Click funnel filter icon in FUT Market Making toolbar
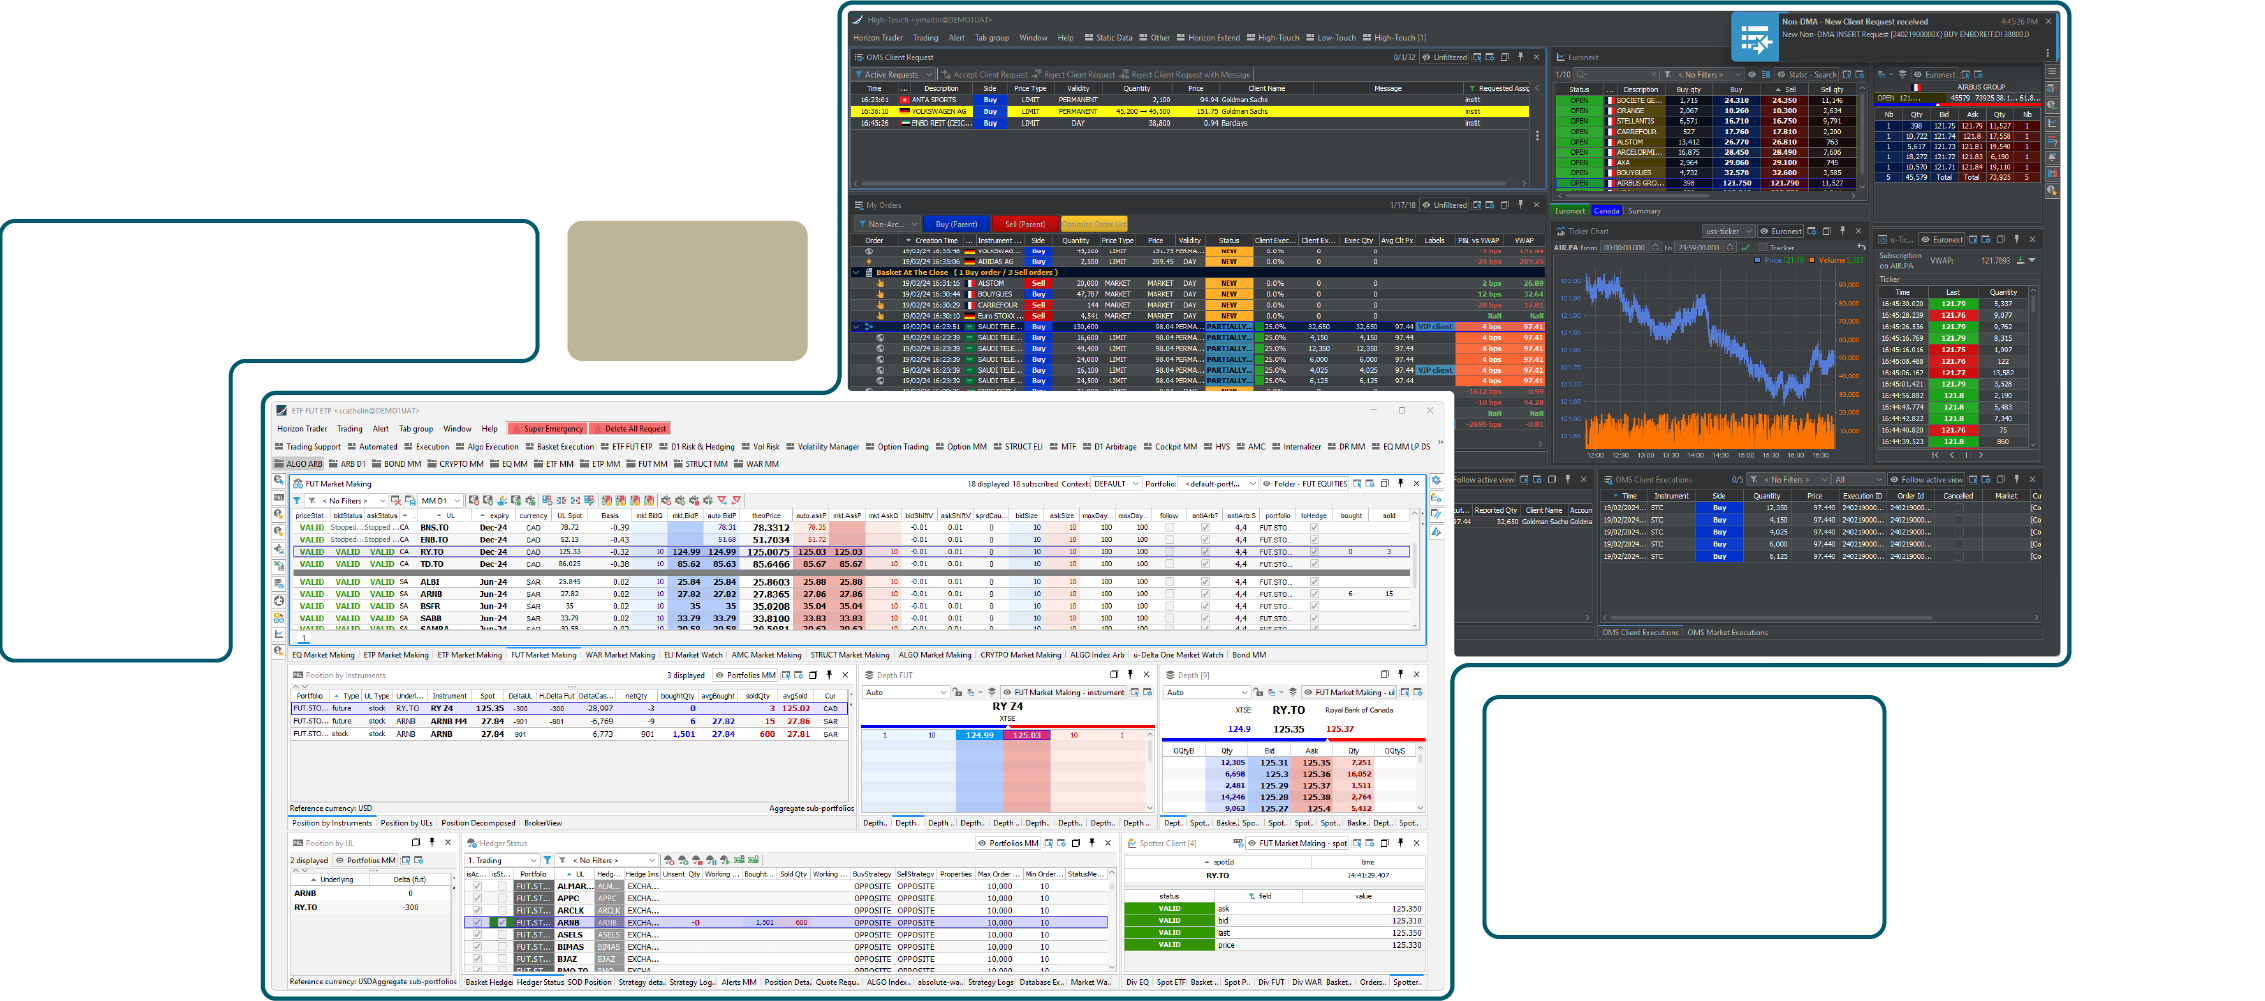 [x=297, y=500]
